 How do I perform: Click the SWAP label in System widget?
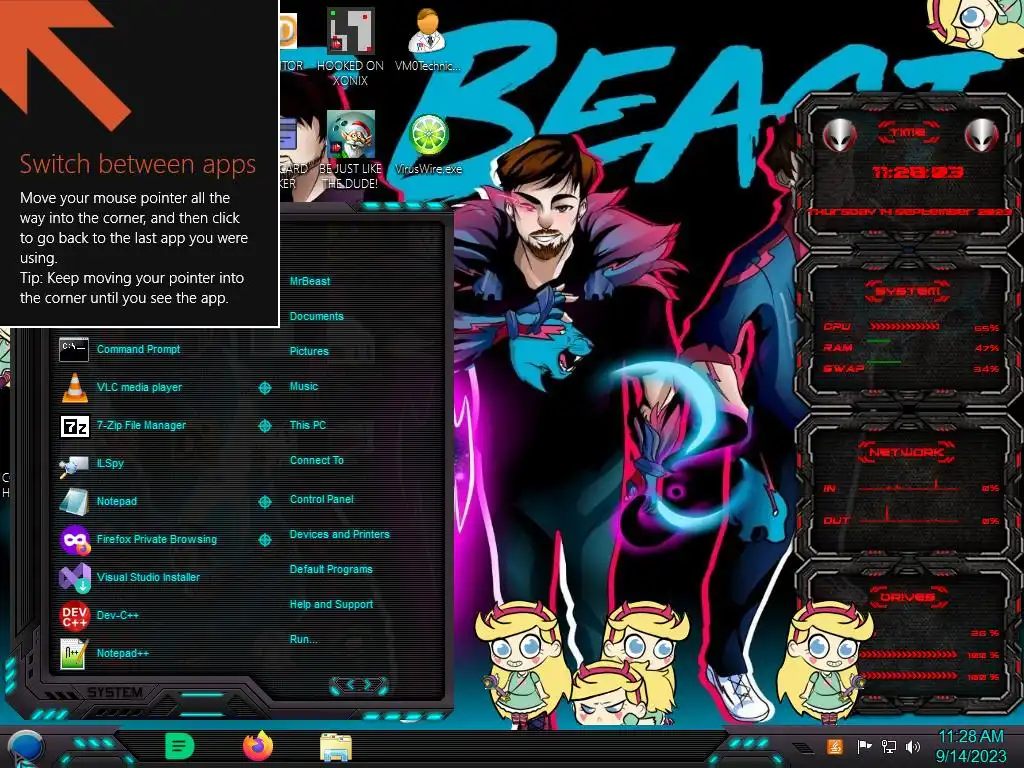click(x=844, y=368)
